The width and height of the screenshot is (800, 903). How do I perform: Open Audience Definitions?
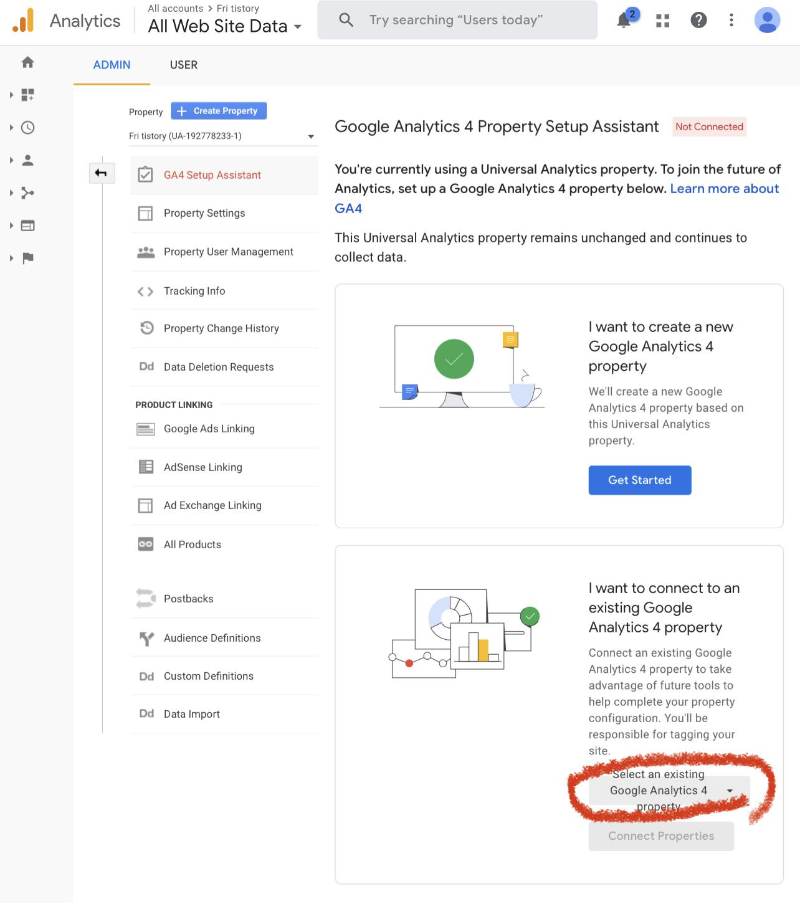224,638
